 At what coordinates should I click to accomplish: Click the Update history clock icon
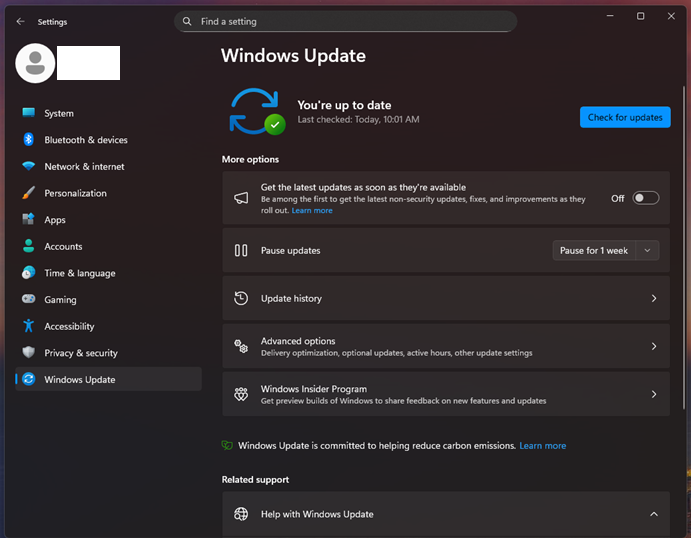(x=241, y=298)
